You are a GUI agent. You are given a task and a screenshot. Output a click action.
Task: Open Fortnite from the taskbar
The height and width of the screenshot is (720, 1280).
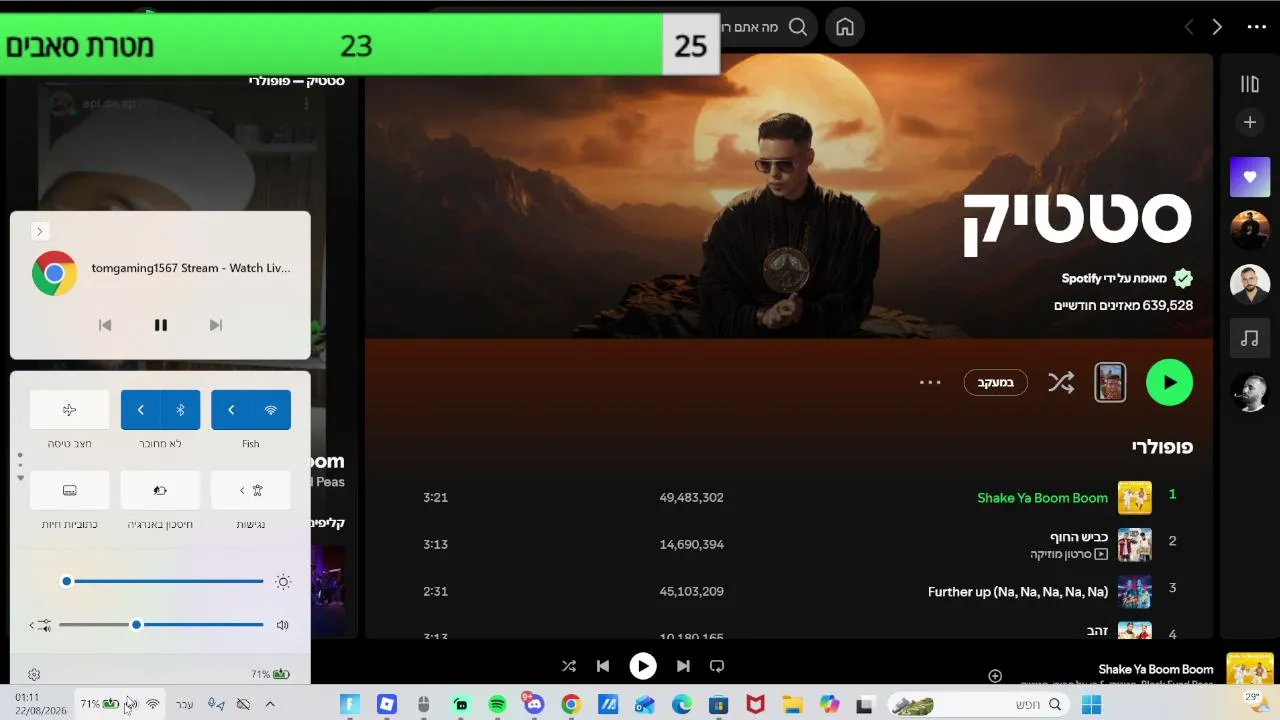(x=349, y=705)
